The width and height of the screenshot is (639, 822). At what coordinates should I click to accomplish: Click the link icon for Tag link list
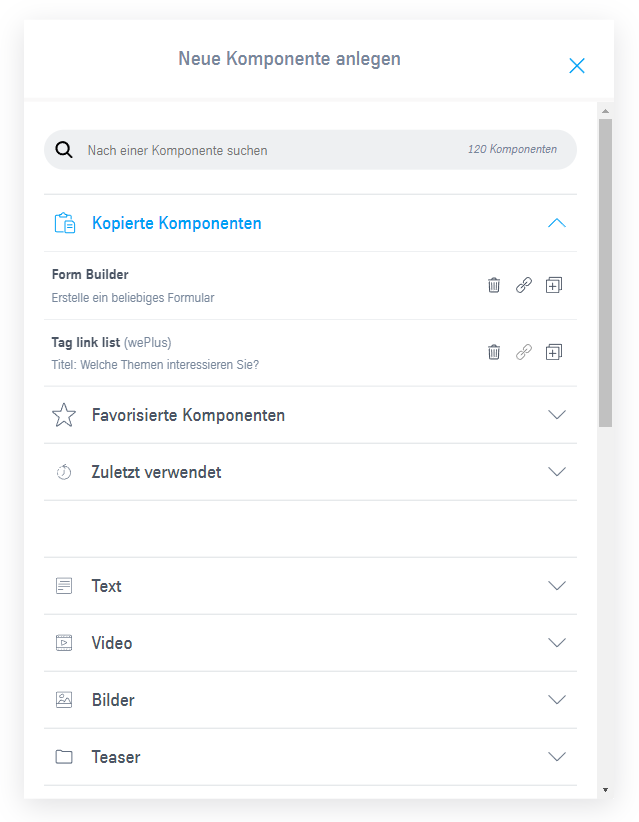coord(524,352)
